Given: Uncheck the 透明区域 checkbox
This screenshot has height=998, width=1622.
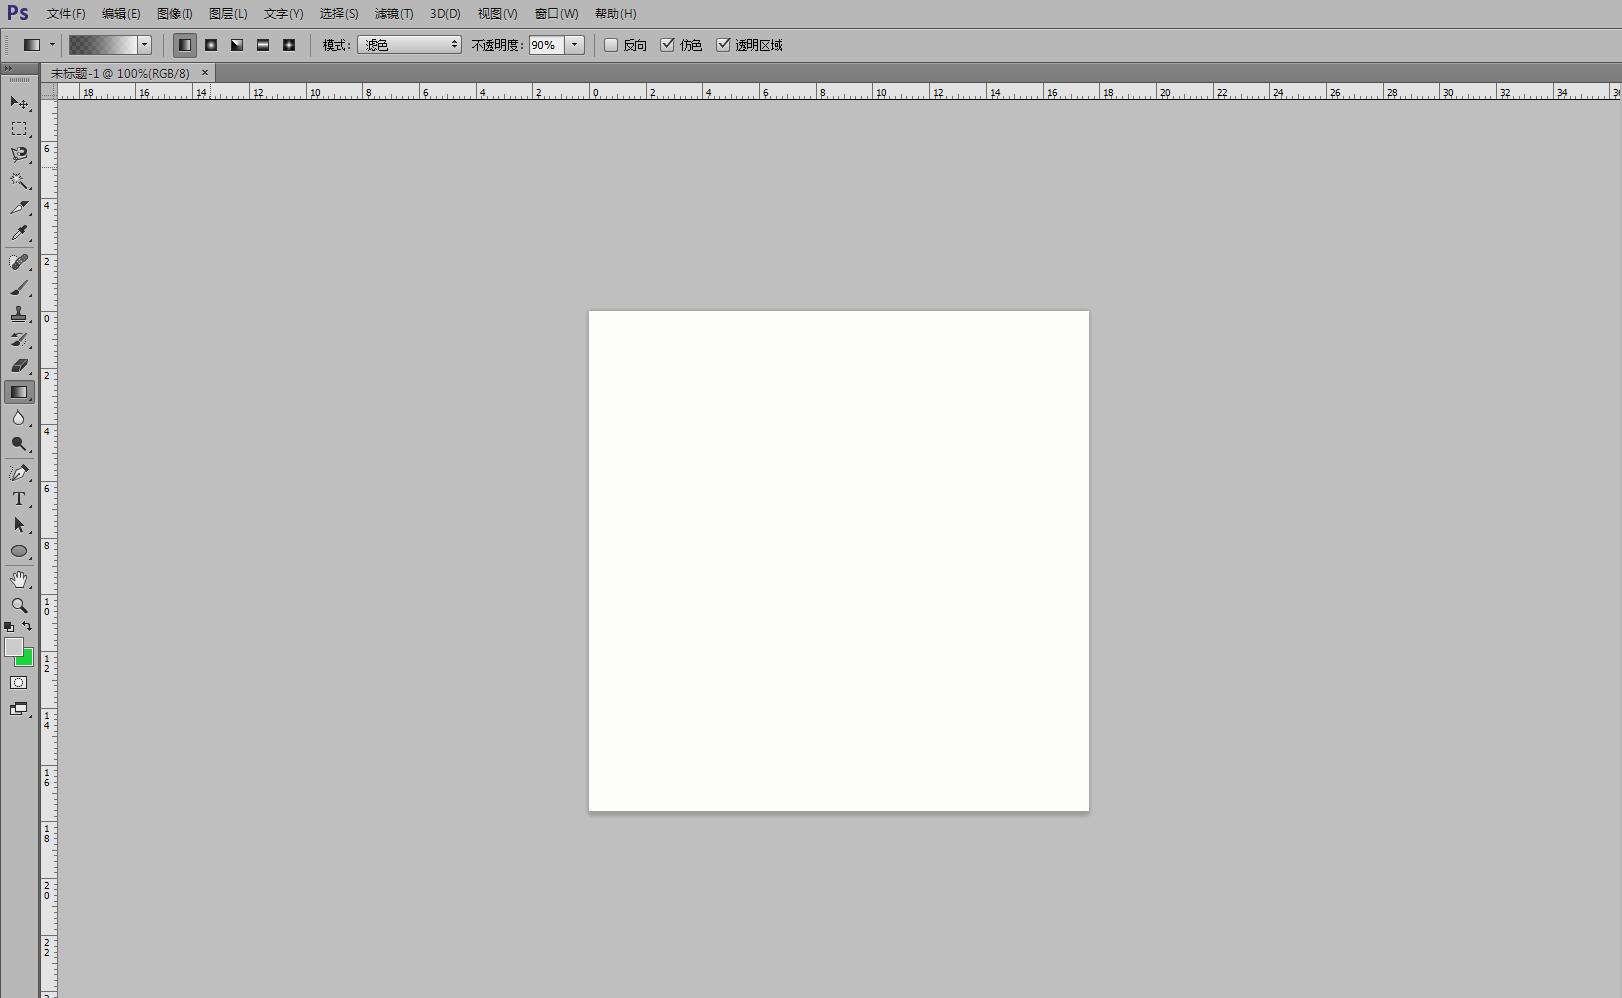Looking at the screenshot, I should coord(723,45).
